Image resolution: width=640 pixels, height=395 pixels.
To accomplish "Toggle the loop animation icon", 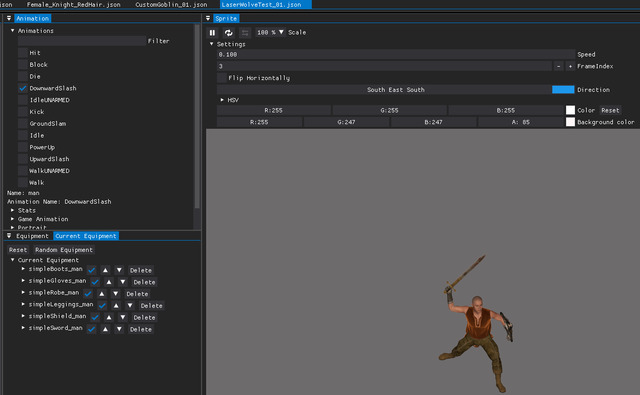I will coord(229,33).
